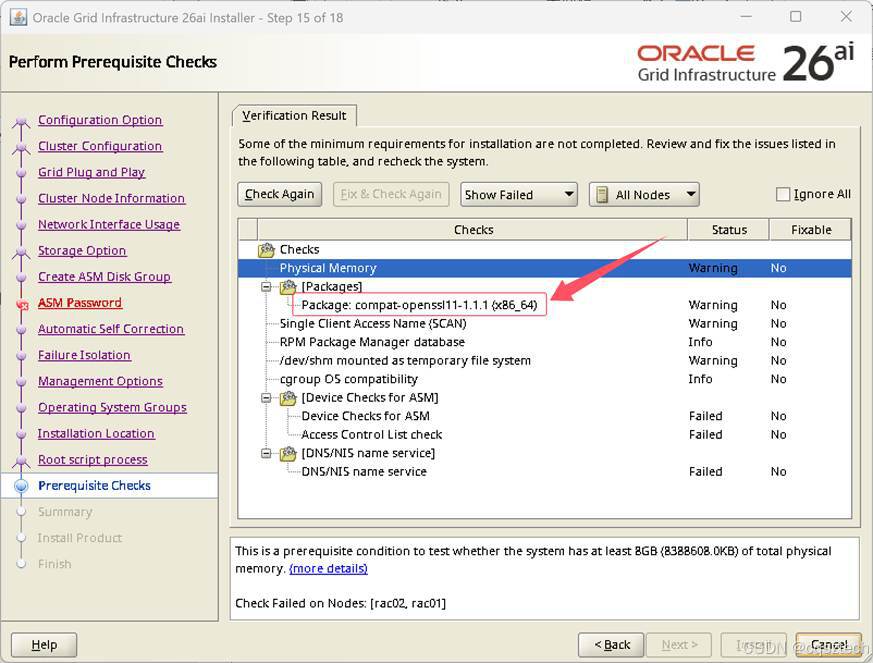Collapse the [Device Checks for ASM] node
The image size is (873, 663).
[266, 398]
